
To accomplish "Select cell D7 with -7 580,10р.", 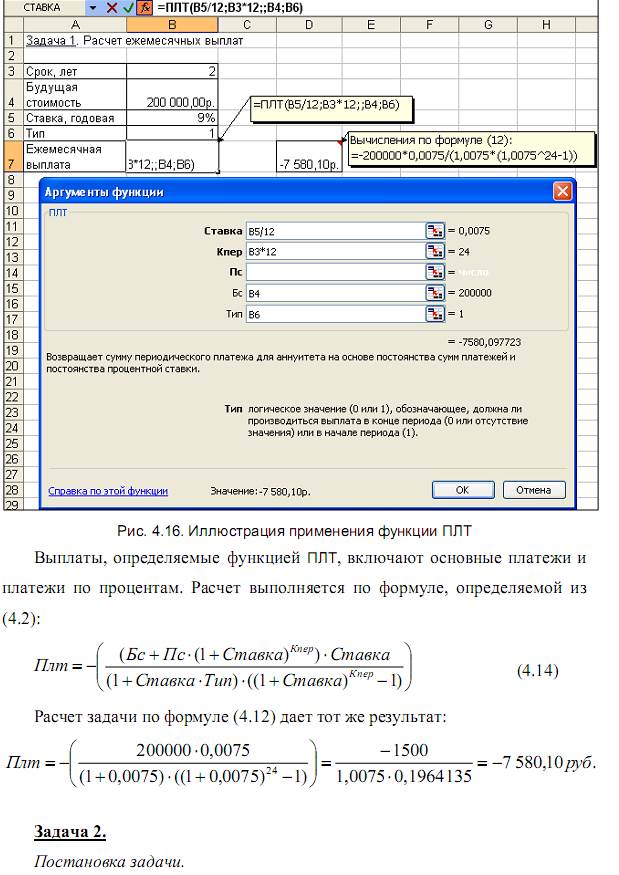I will pos(309,157).
